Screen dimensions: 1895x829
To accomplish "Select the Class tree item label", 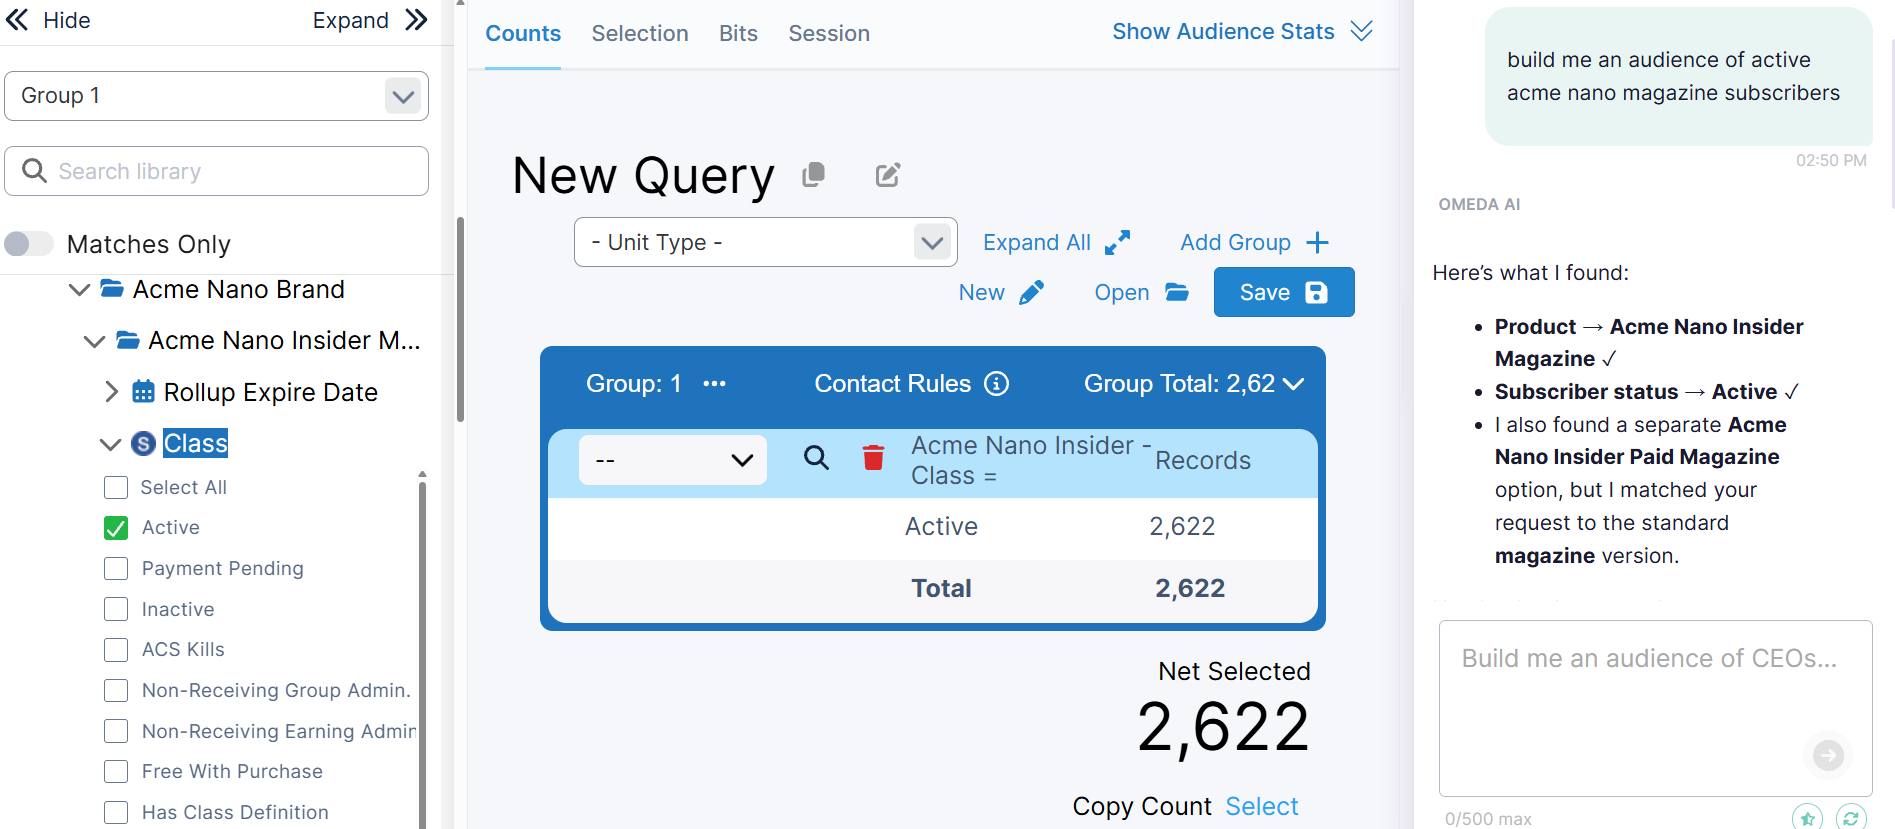I will (x=195, y=443).
